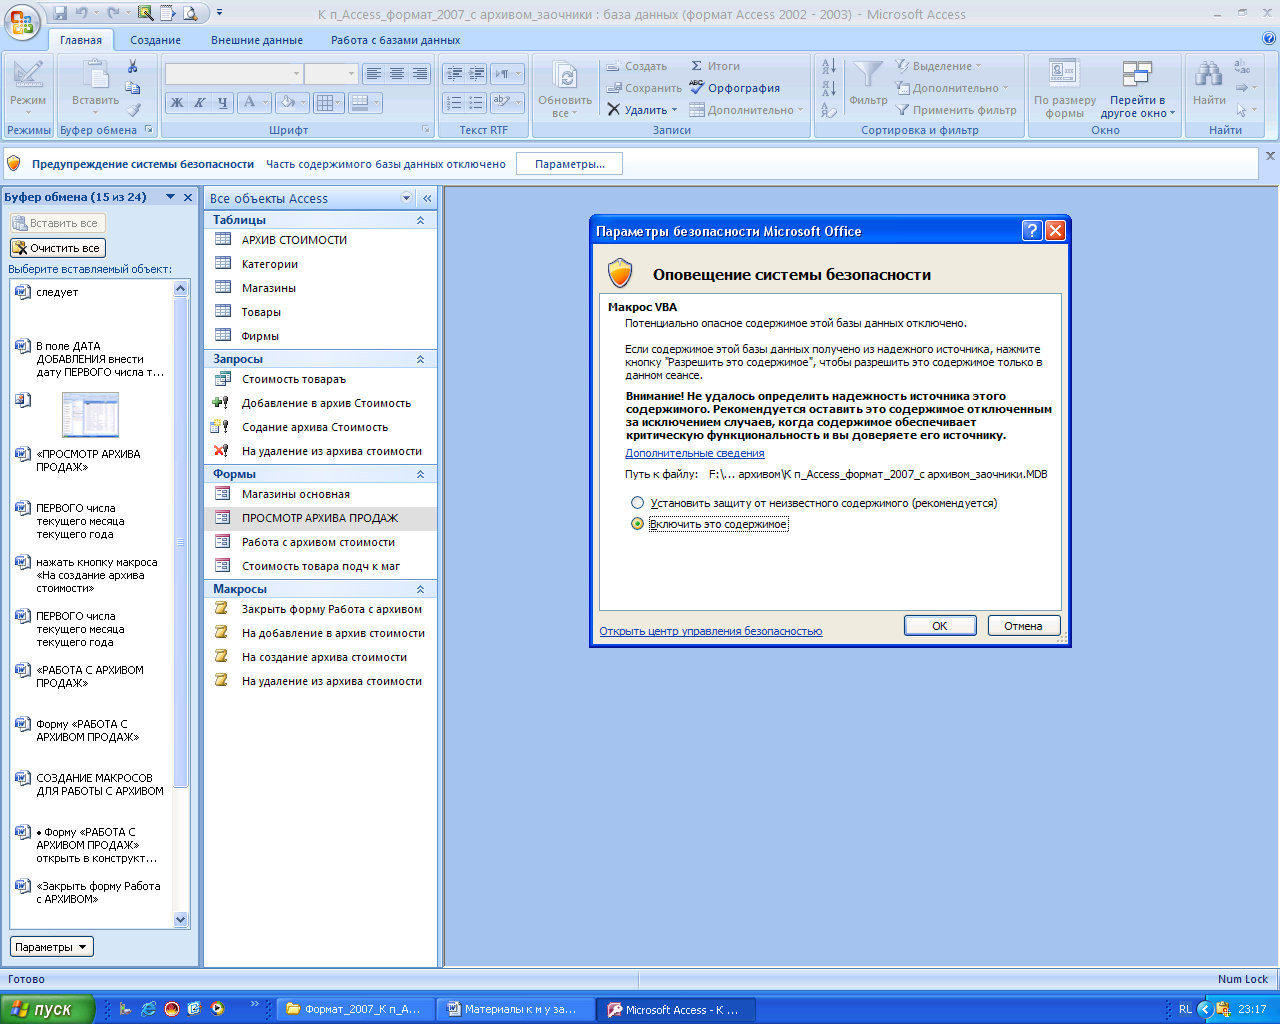Collapse the Макросы group
This screenshot has width=1280, height=1024.
[420, 589]
